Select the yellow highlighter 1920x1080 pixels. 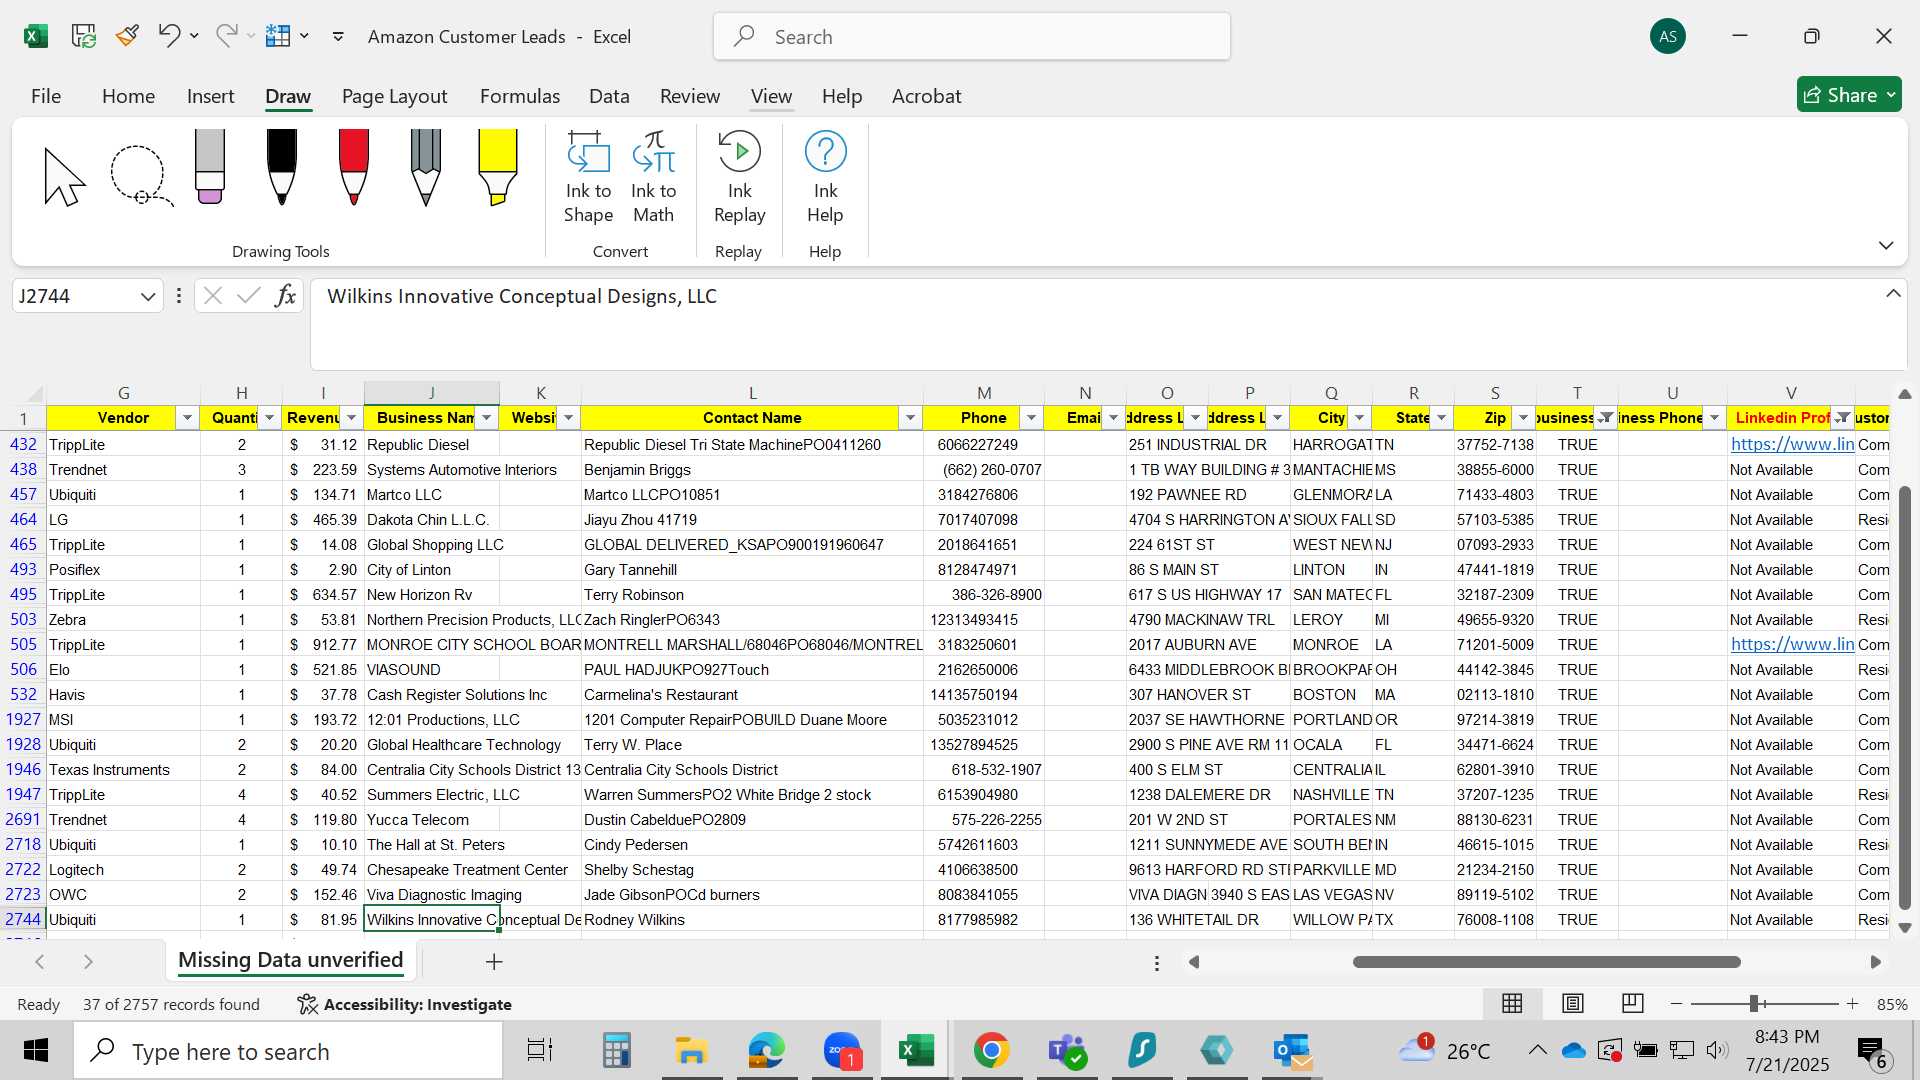tap(497, 166)
